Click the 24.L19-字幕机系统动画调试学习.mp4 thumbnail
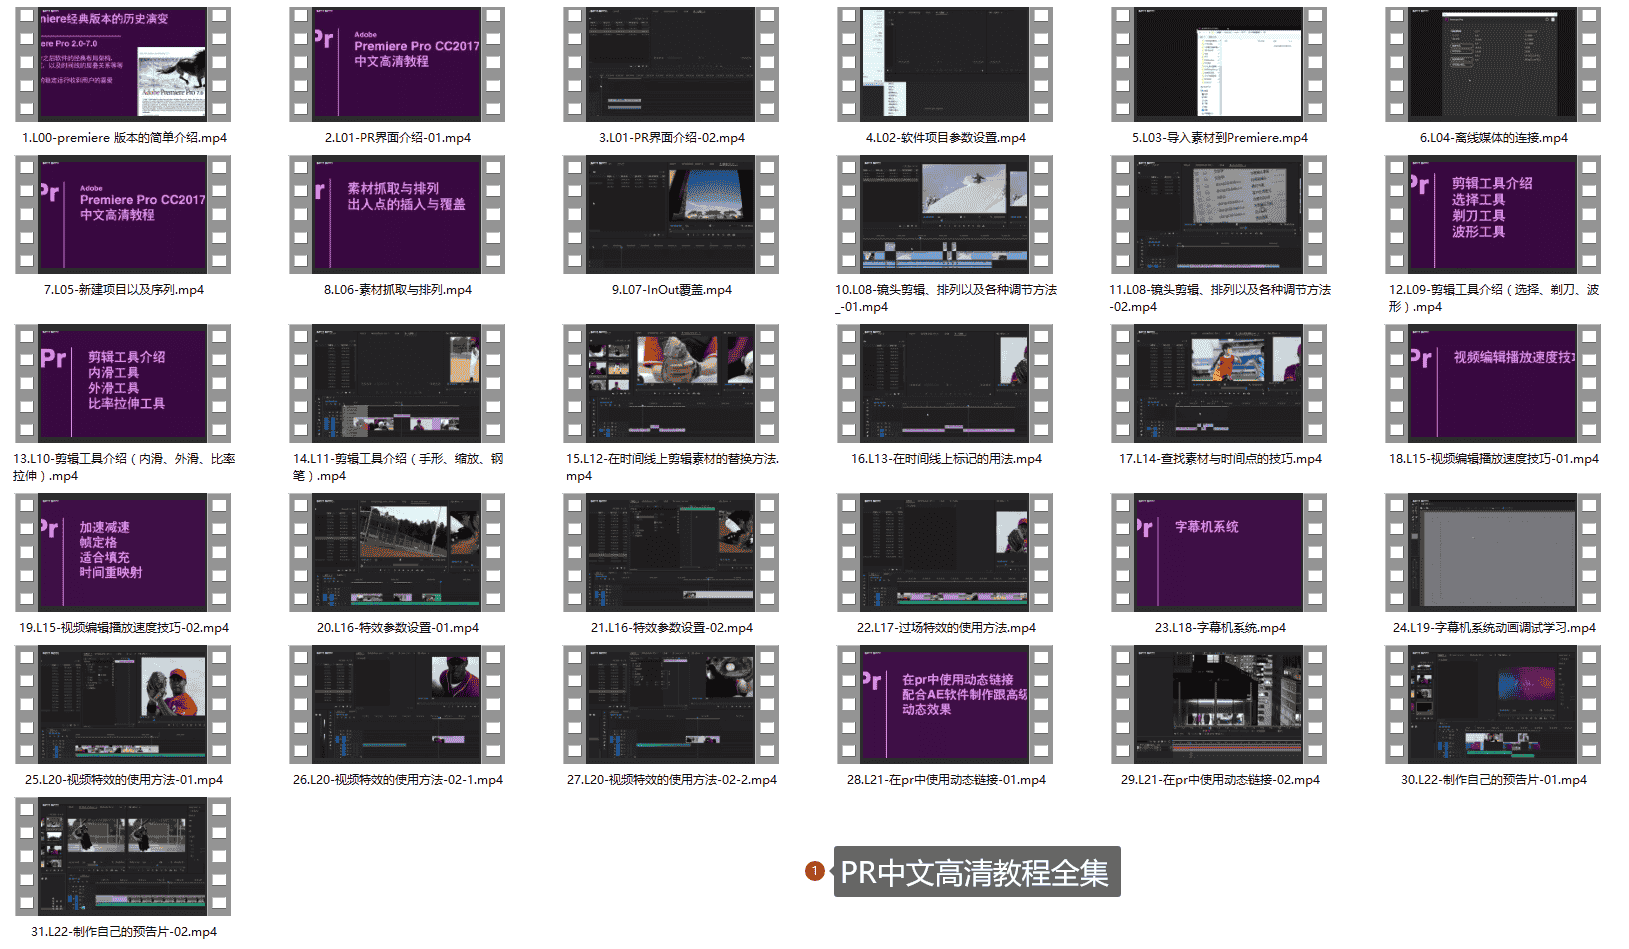Viewport: 1629px width, 949px height. 1493,552
